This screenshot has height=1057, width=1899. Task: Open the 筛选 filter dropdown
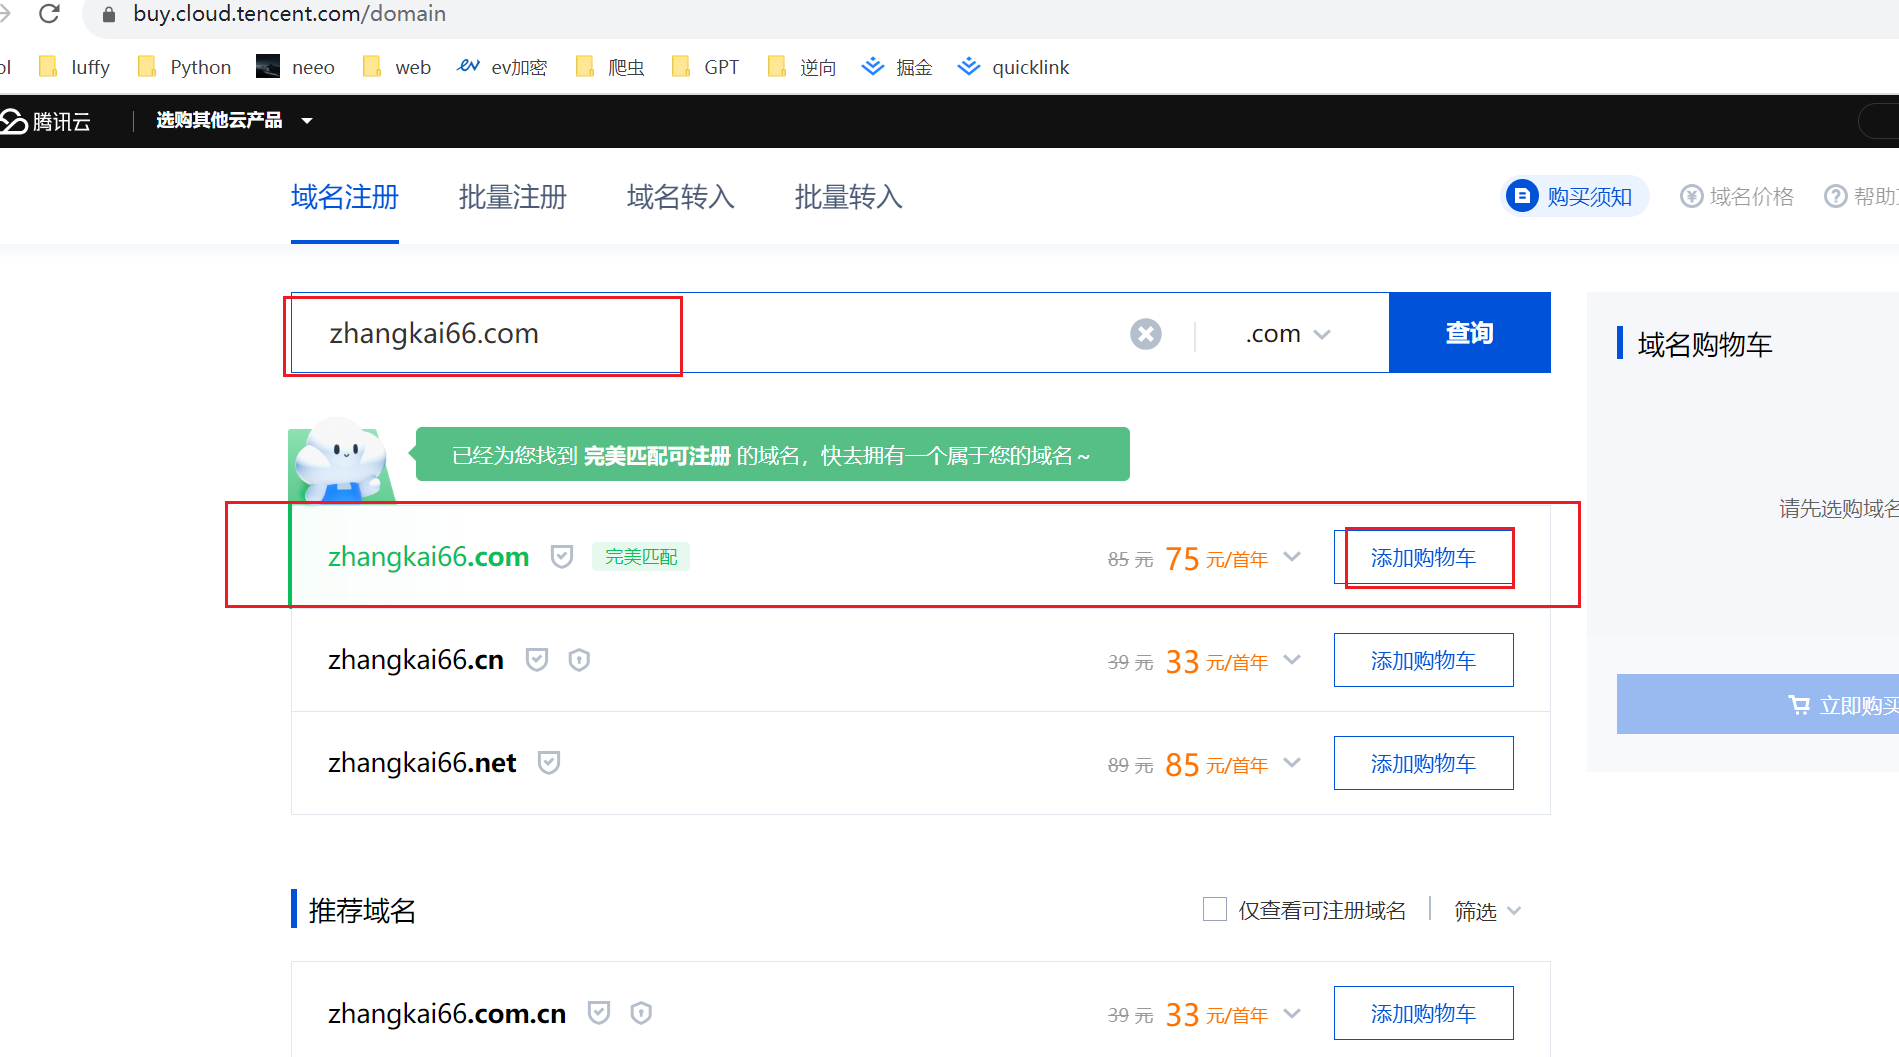pyautogui.click(x=1487, y=911)
